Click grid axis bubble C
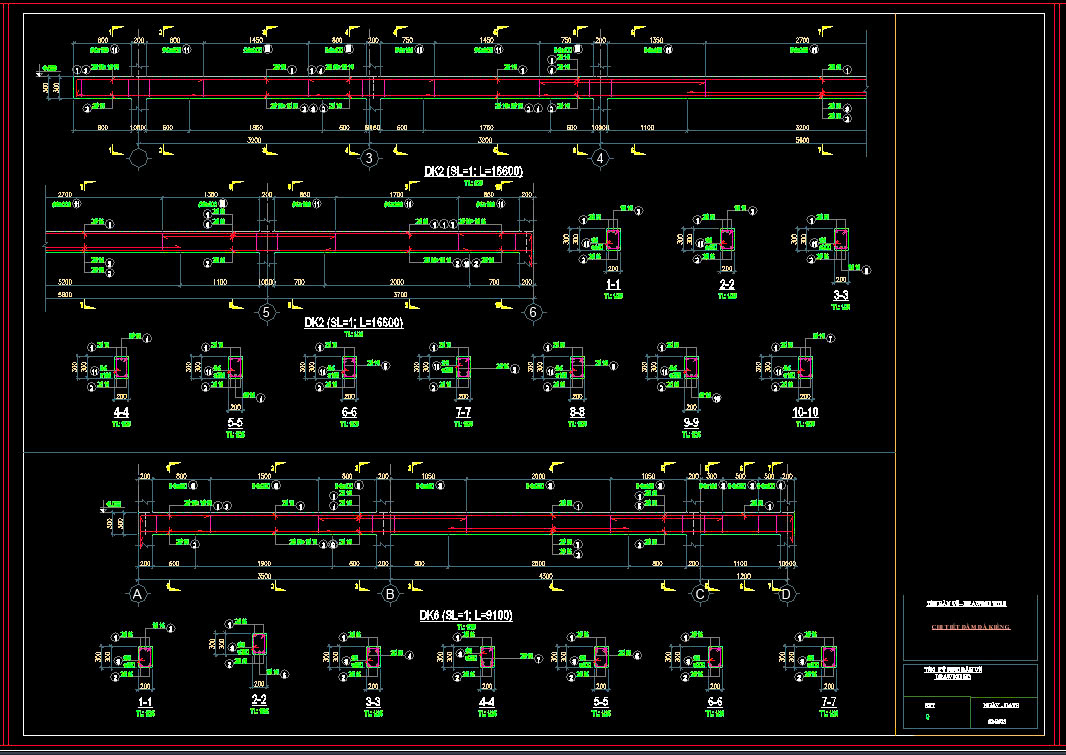 700,595
